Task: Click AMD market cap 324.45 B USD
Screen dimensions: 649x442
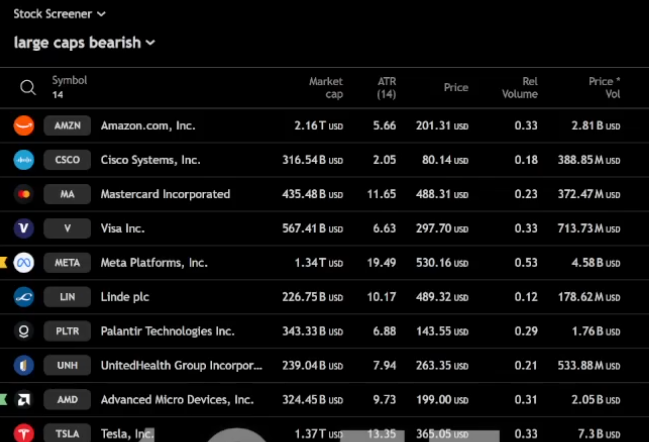Action: 312,399
